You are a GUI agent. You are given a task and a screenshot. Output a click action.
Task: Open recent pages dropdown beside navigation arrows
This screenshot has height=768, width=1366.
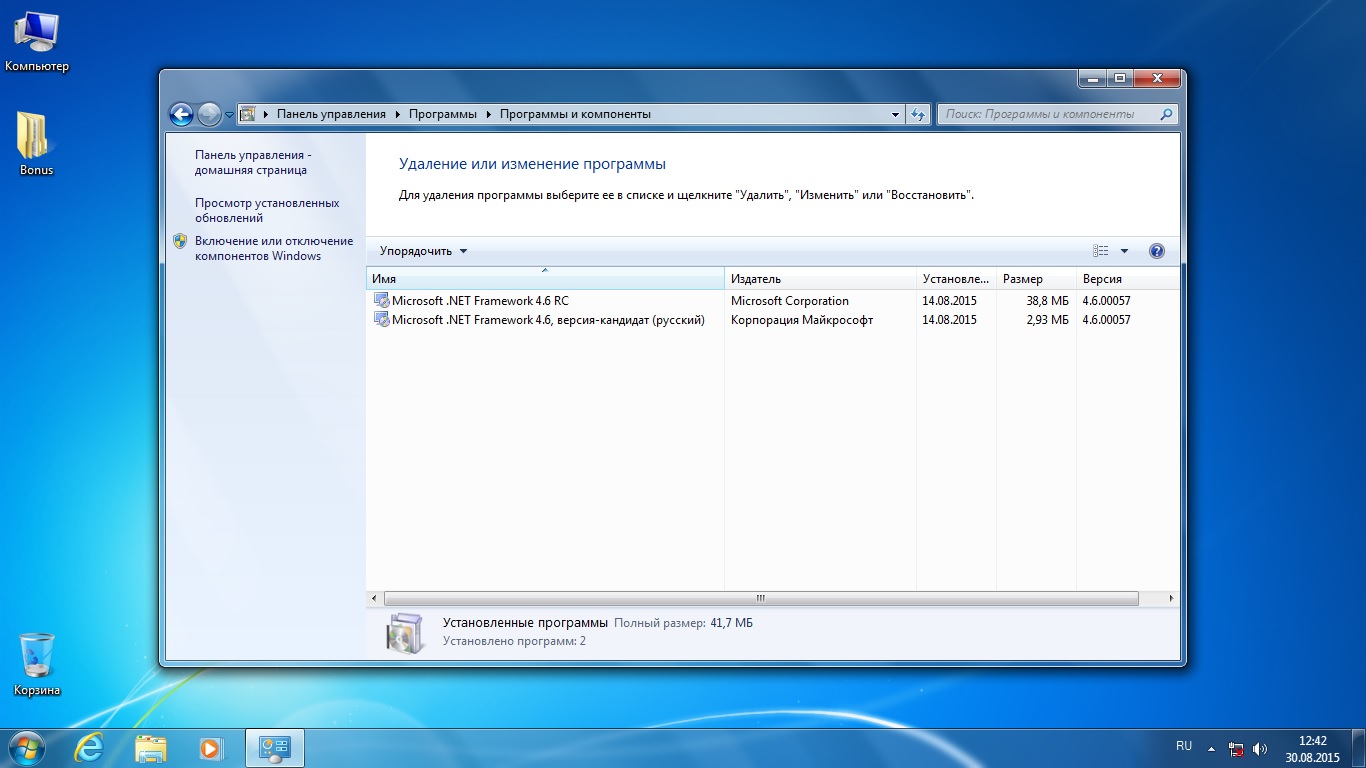click(229, 115)
